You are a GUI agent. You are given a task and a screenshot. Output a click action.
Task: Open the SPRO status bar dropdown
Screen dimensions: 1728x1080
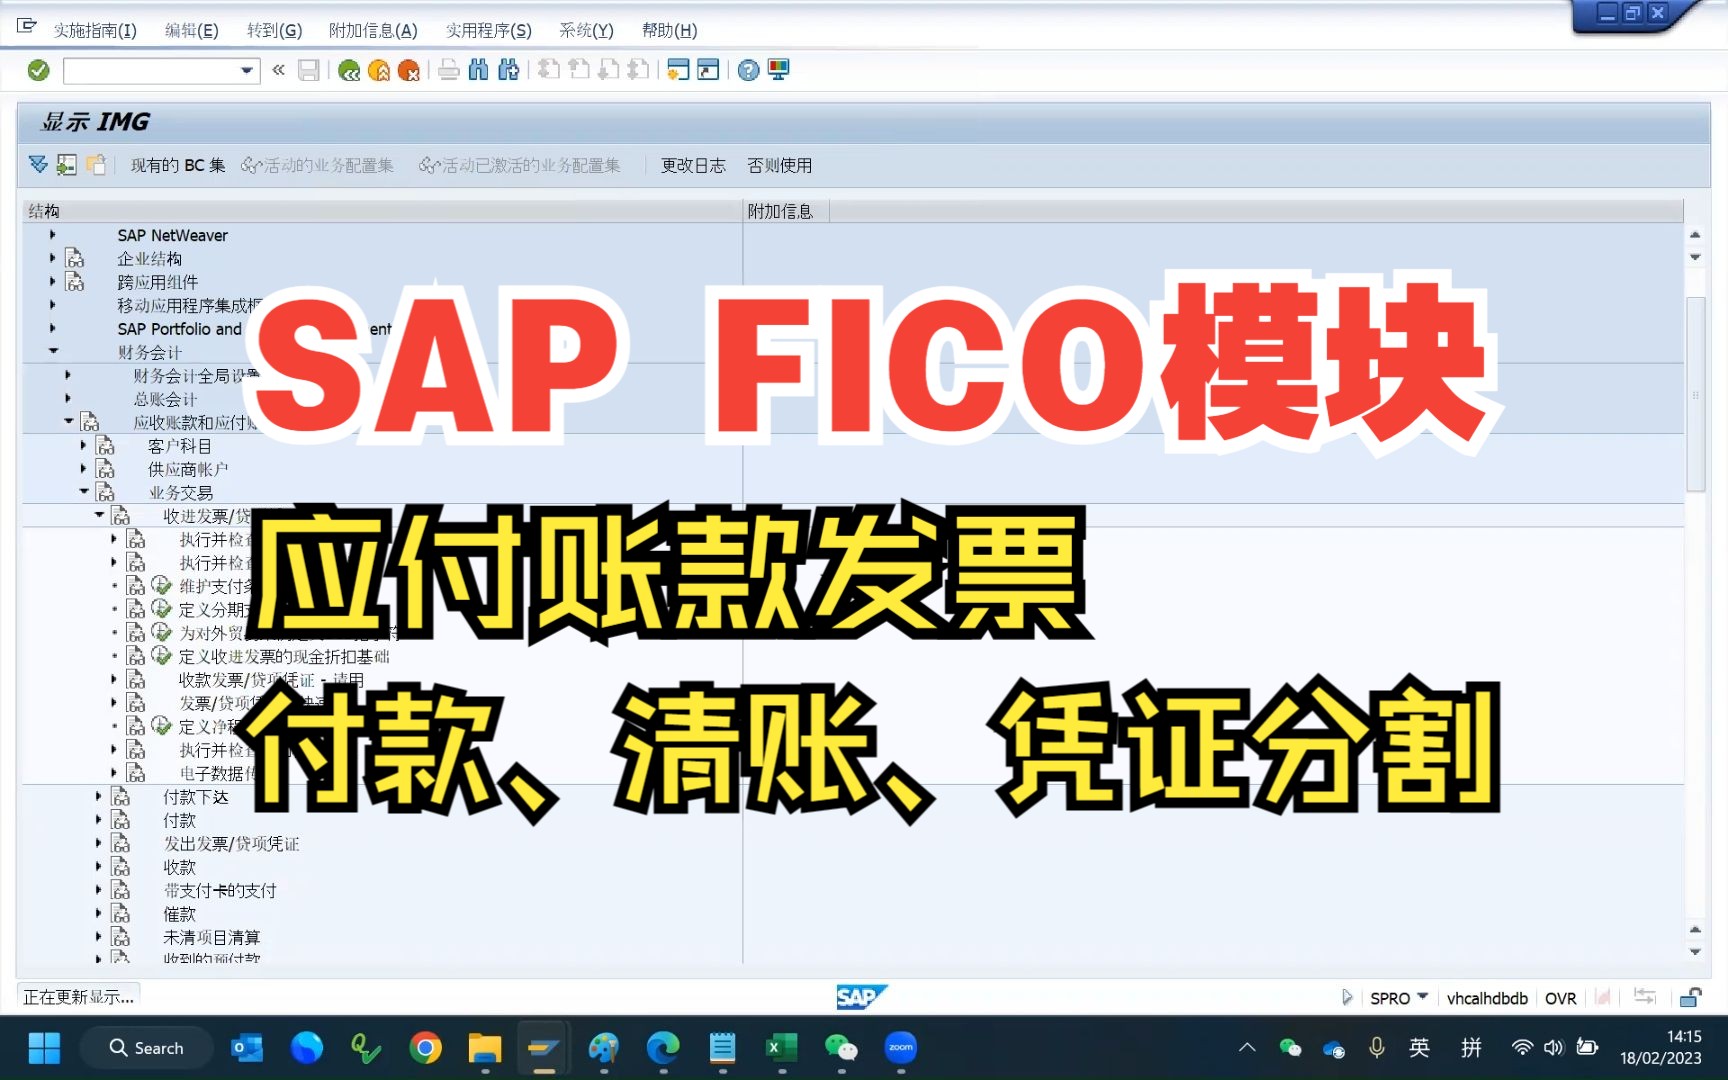point(1423,997)
